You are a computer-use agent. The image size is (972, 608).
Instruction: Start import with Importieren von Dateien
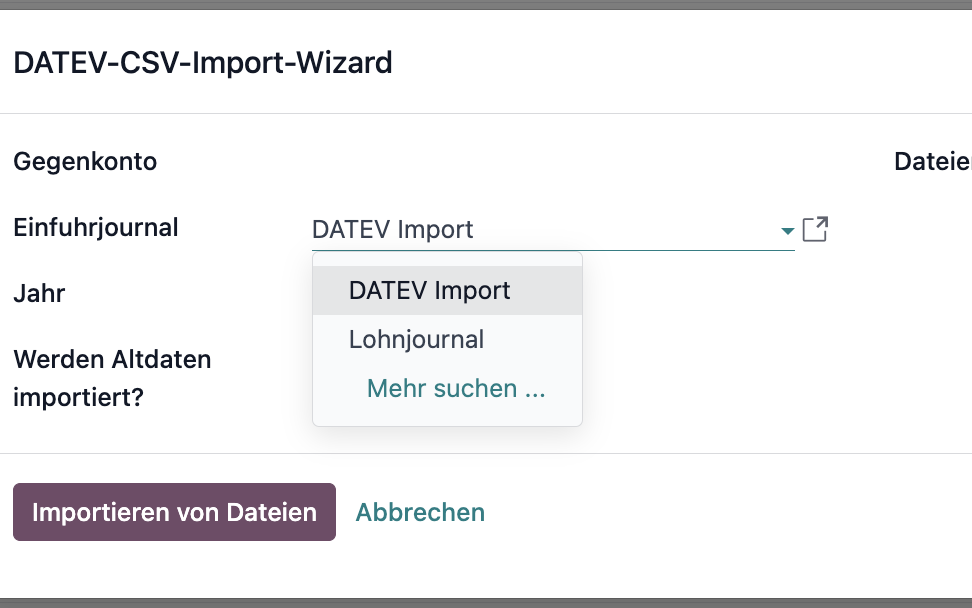(x=174, y=512)
